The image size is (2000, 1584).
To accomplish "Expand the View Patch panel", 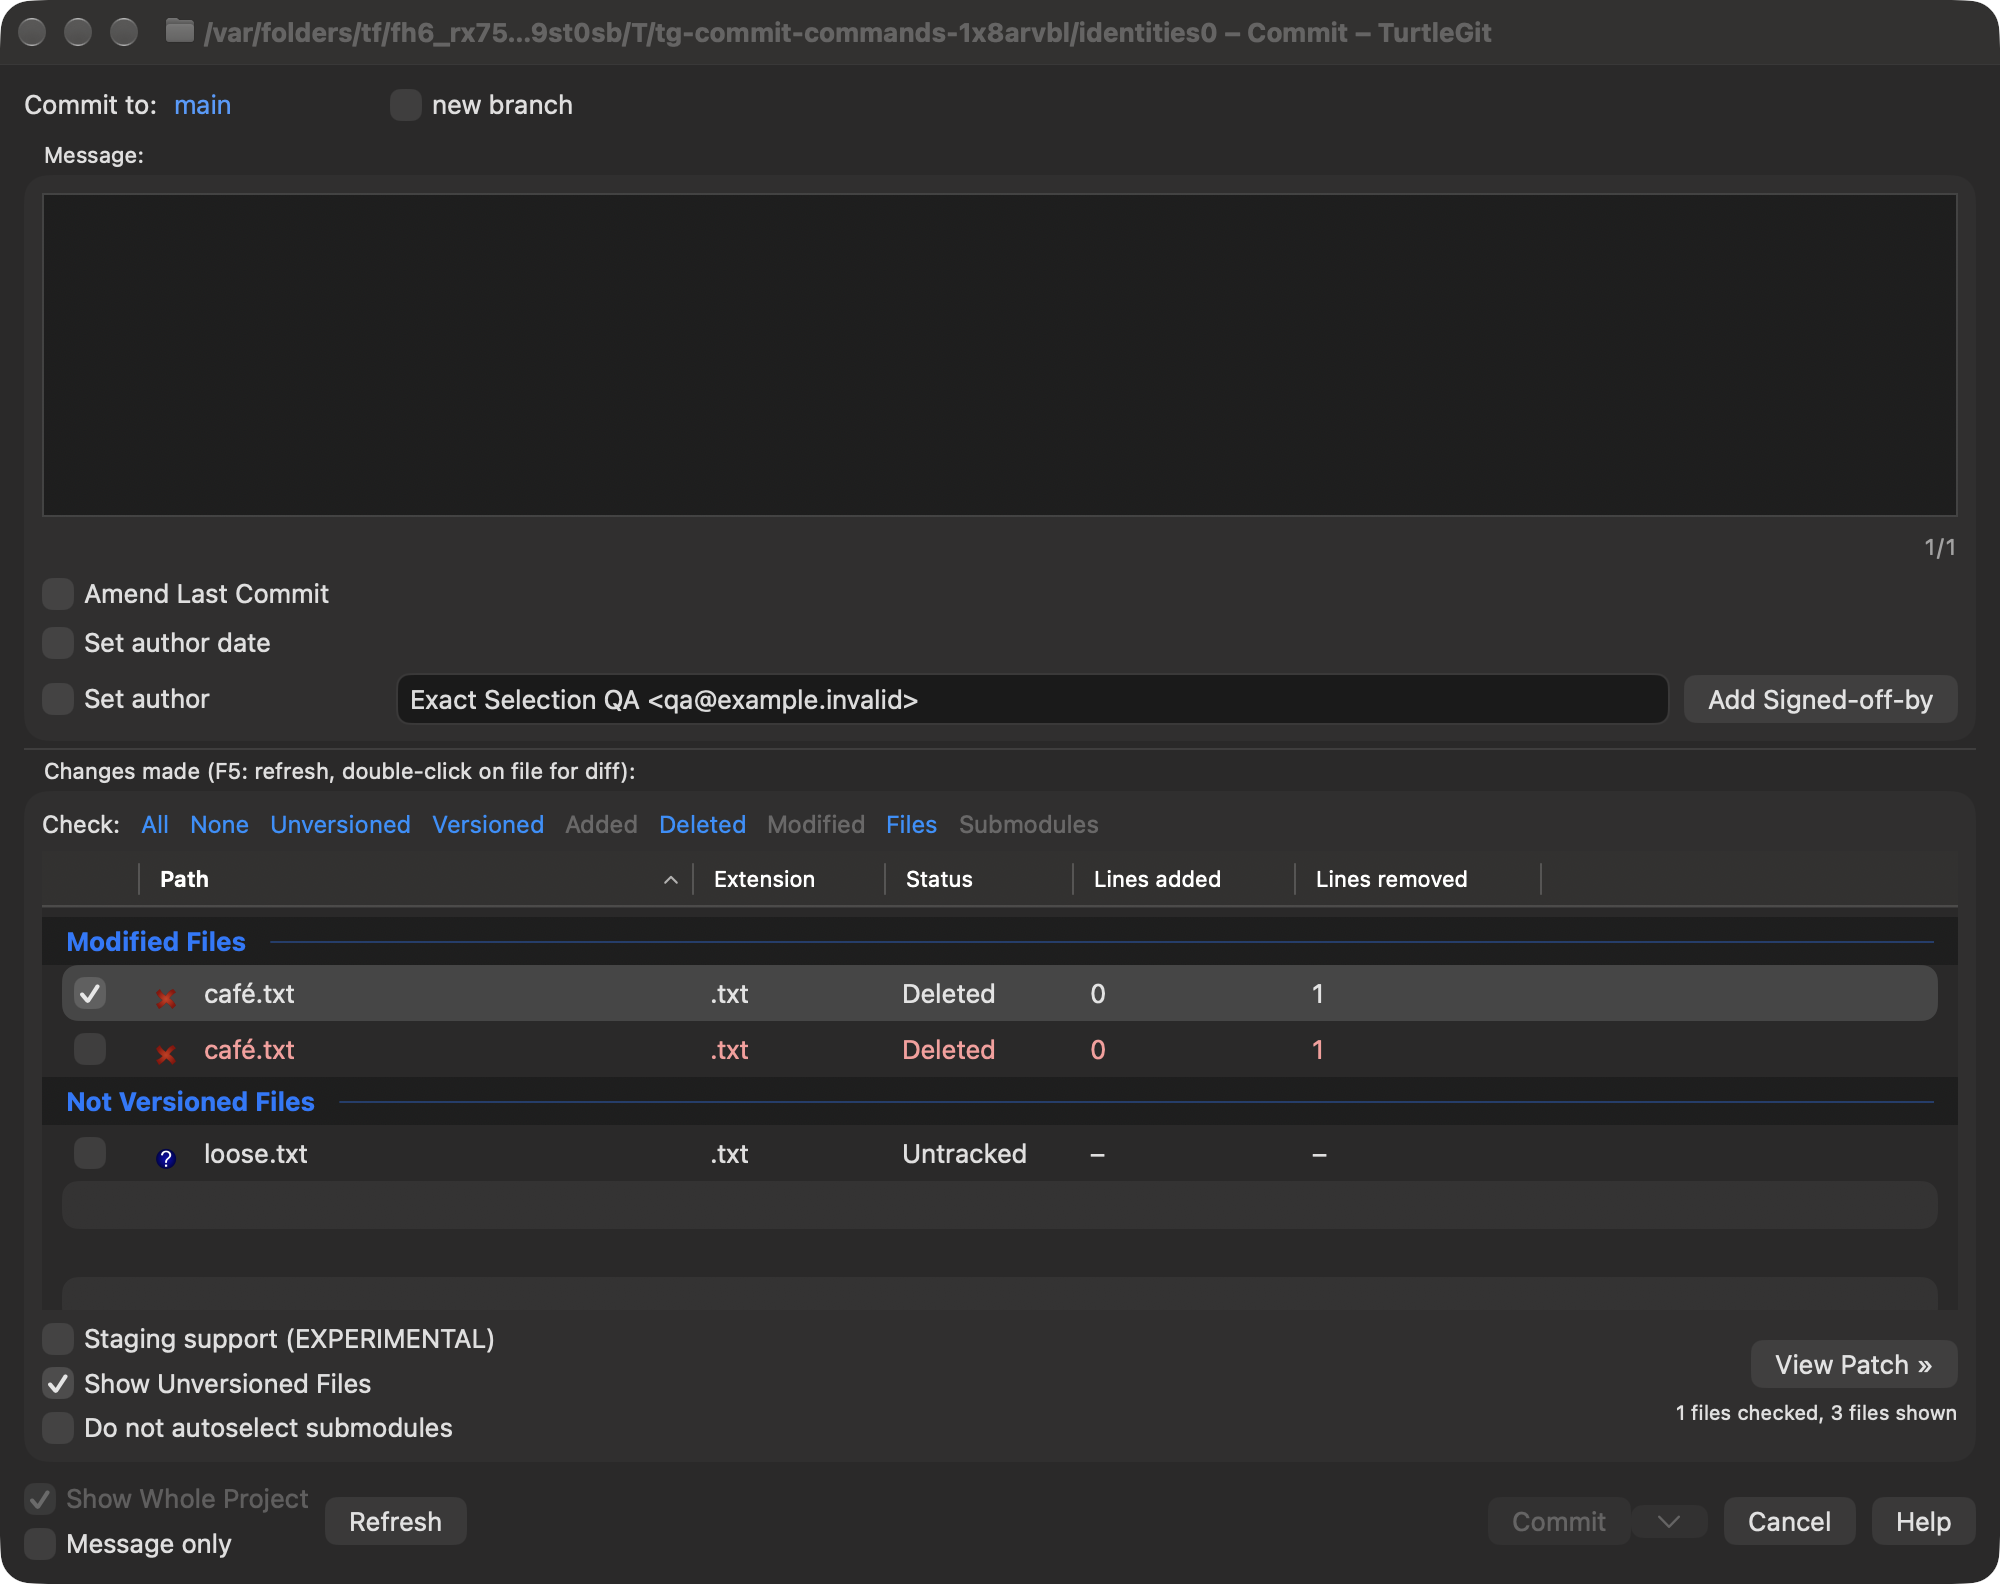I will (x=1854, y=1365).
